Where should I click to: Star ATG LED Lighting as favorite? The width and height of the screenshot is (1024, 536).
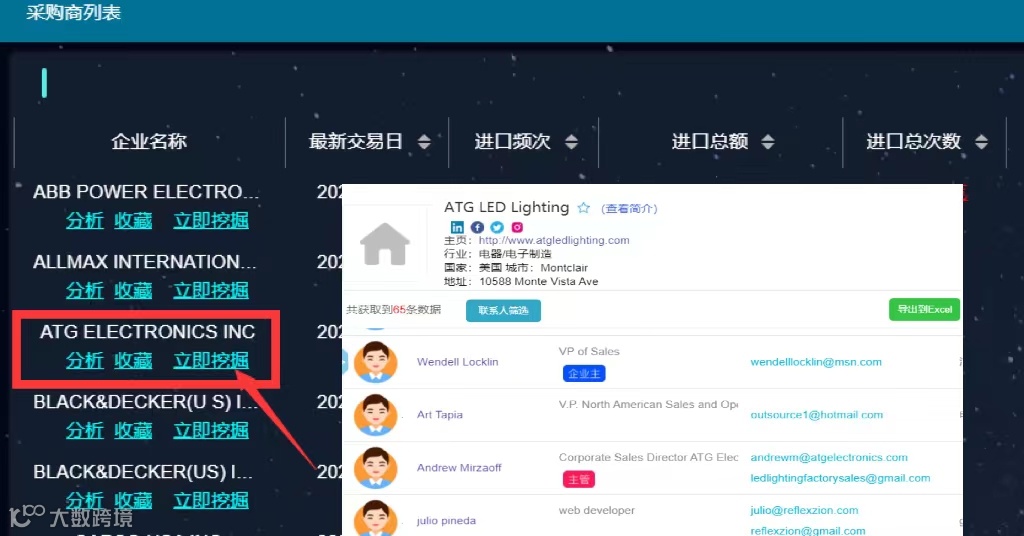[x=583, y=208]
